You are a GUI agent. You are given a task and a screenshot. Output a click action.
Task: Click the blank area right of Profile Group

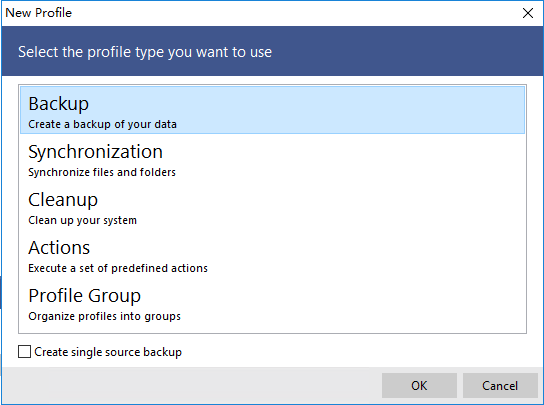(x=333, y=302)
